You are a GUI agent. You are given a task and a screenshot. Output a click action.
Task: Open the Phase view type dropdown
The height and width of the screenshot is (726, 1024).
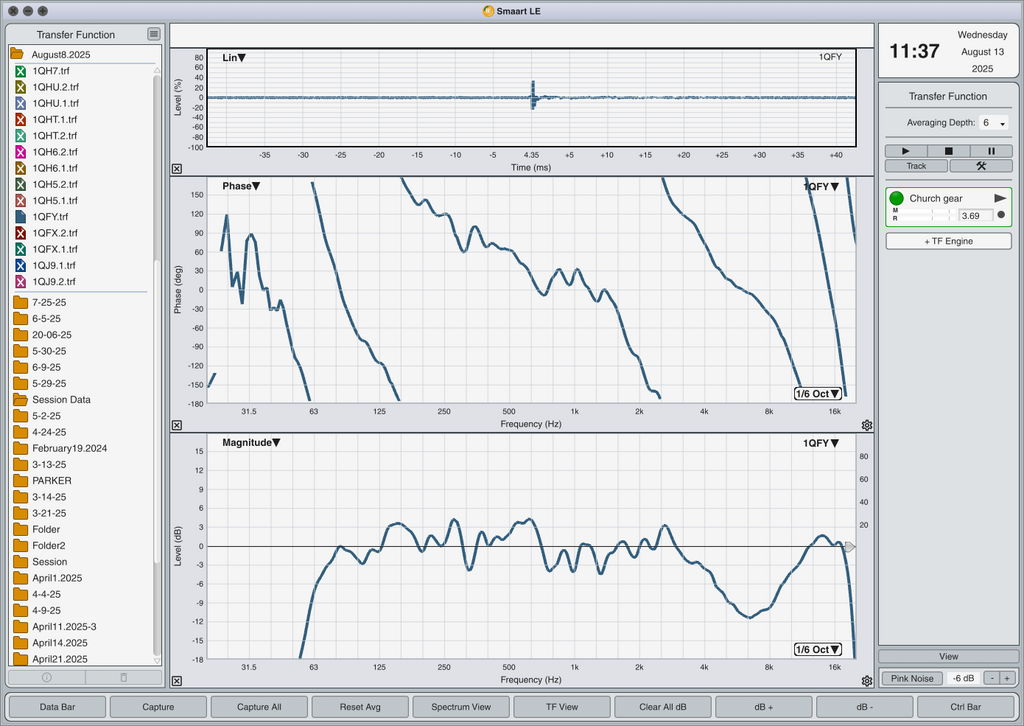241,186
